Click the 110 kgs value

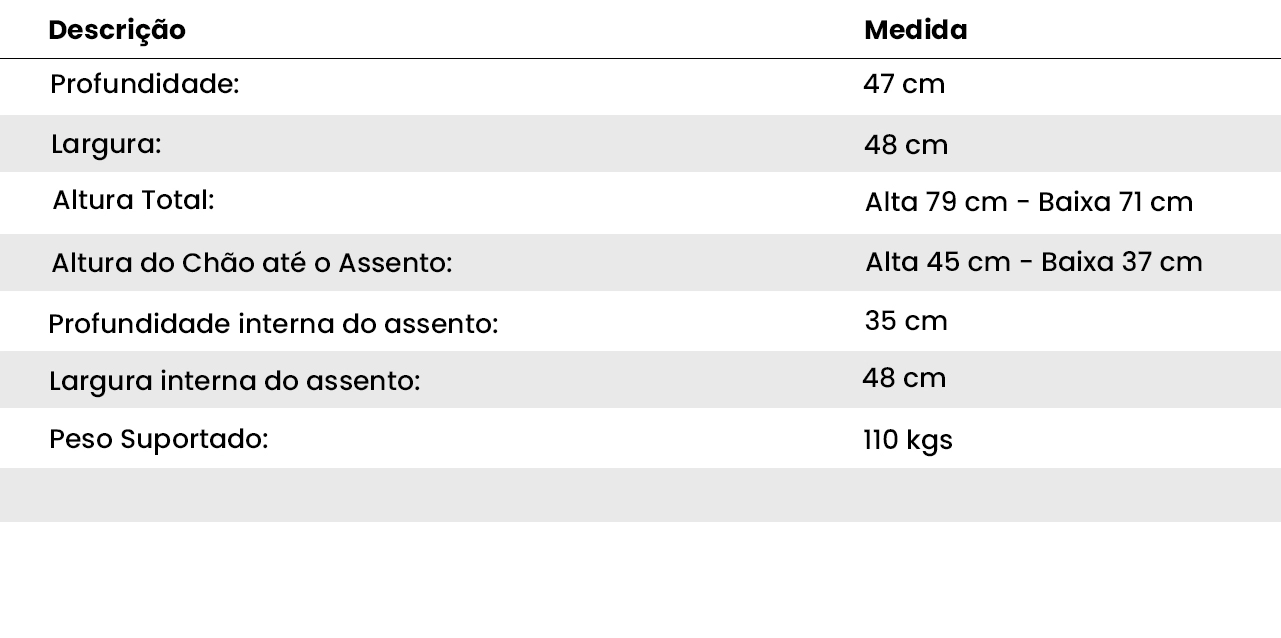908,441
